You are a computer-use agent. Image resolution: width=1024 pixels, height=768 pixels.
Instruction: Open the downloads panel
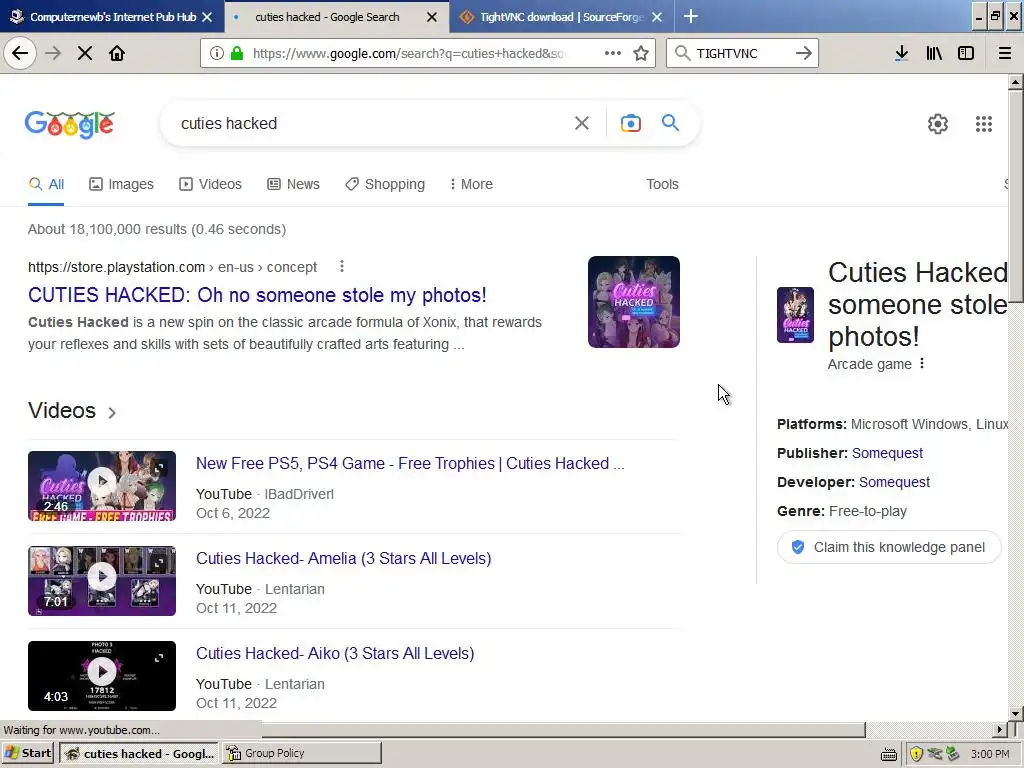[901, 53]
